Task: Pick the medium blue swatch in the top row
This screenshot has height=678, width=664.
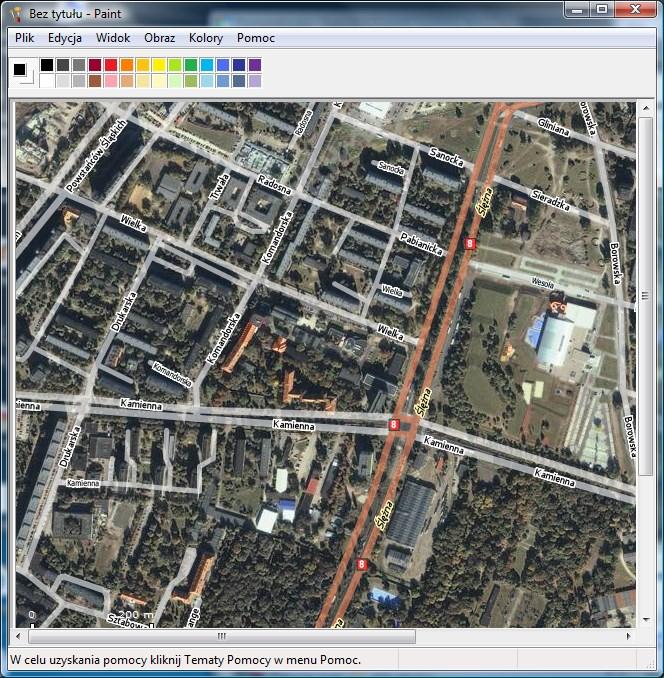Action: pyautogui.click(x=223, y=65)
